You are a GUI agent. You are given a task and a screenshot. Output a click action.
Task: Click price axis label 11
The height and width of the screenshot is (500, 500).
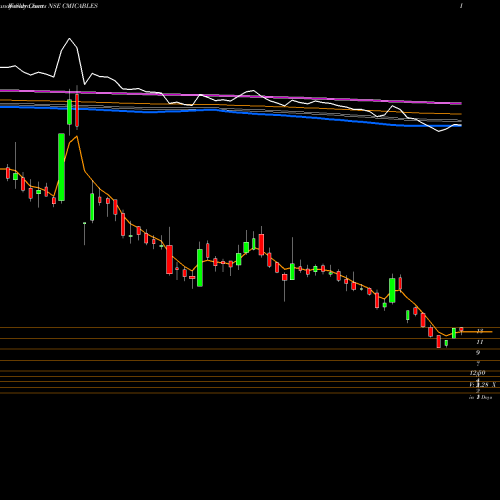point(480,342)
